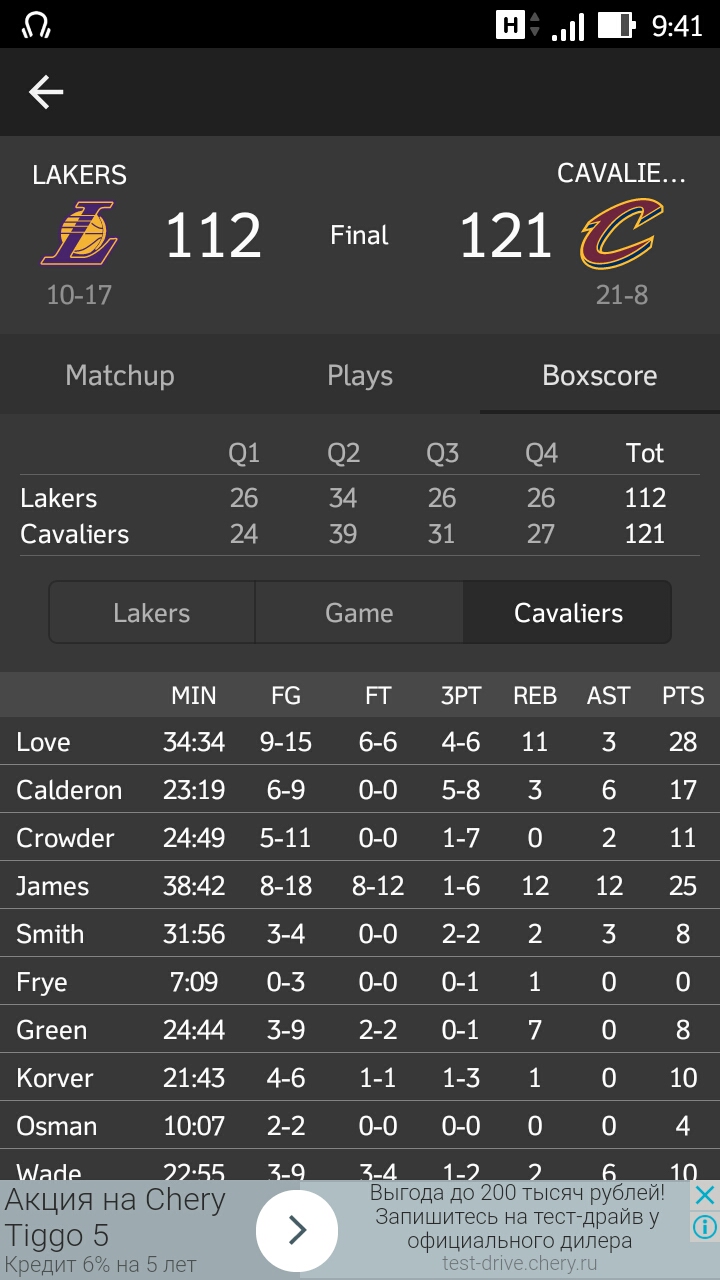Show Game stats segment
Screen dimensions: 720x1280
pos(359,612)
